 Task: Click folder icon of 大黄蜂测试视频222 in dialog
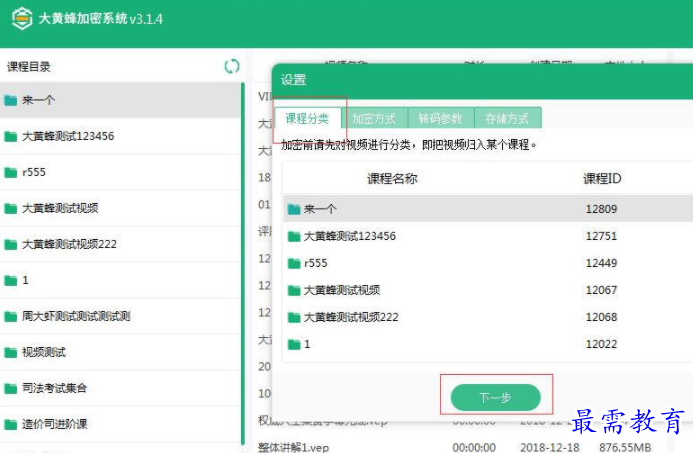pyautogui.click(x=293, y=317)
